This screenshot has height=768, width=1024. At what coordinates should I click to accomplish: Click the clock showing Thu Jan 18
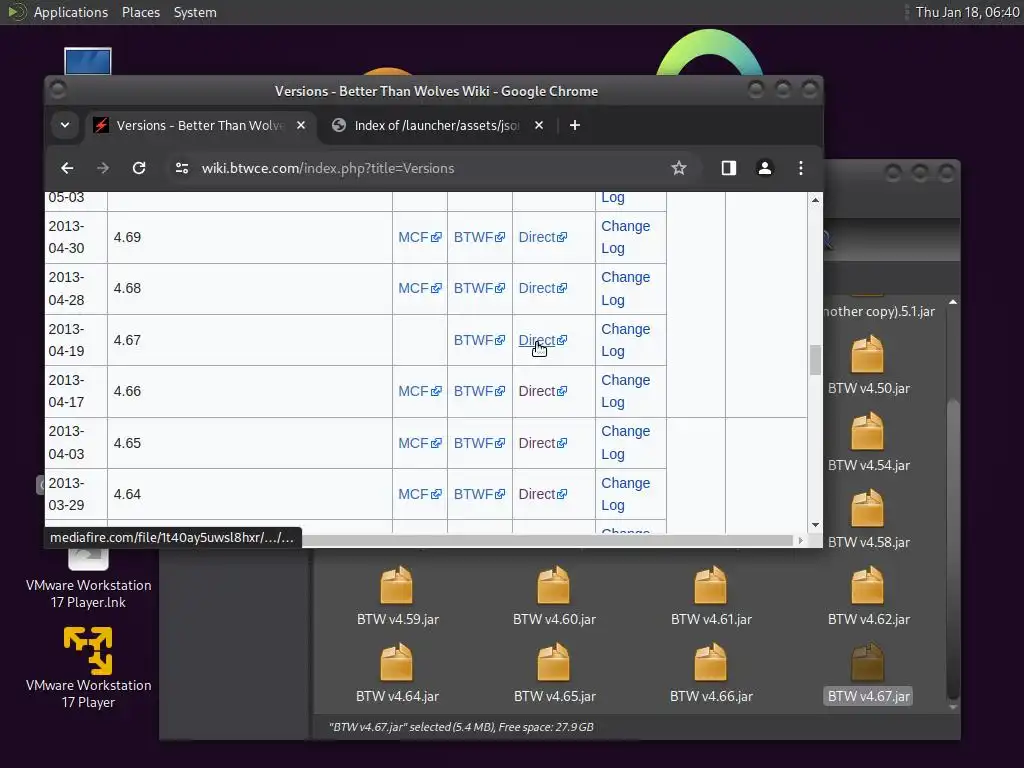(967, 12)
